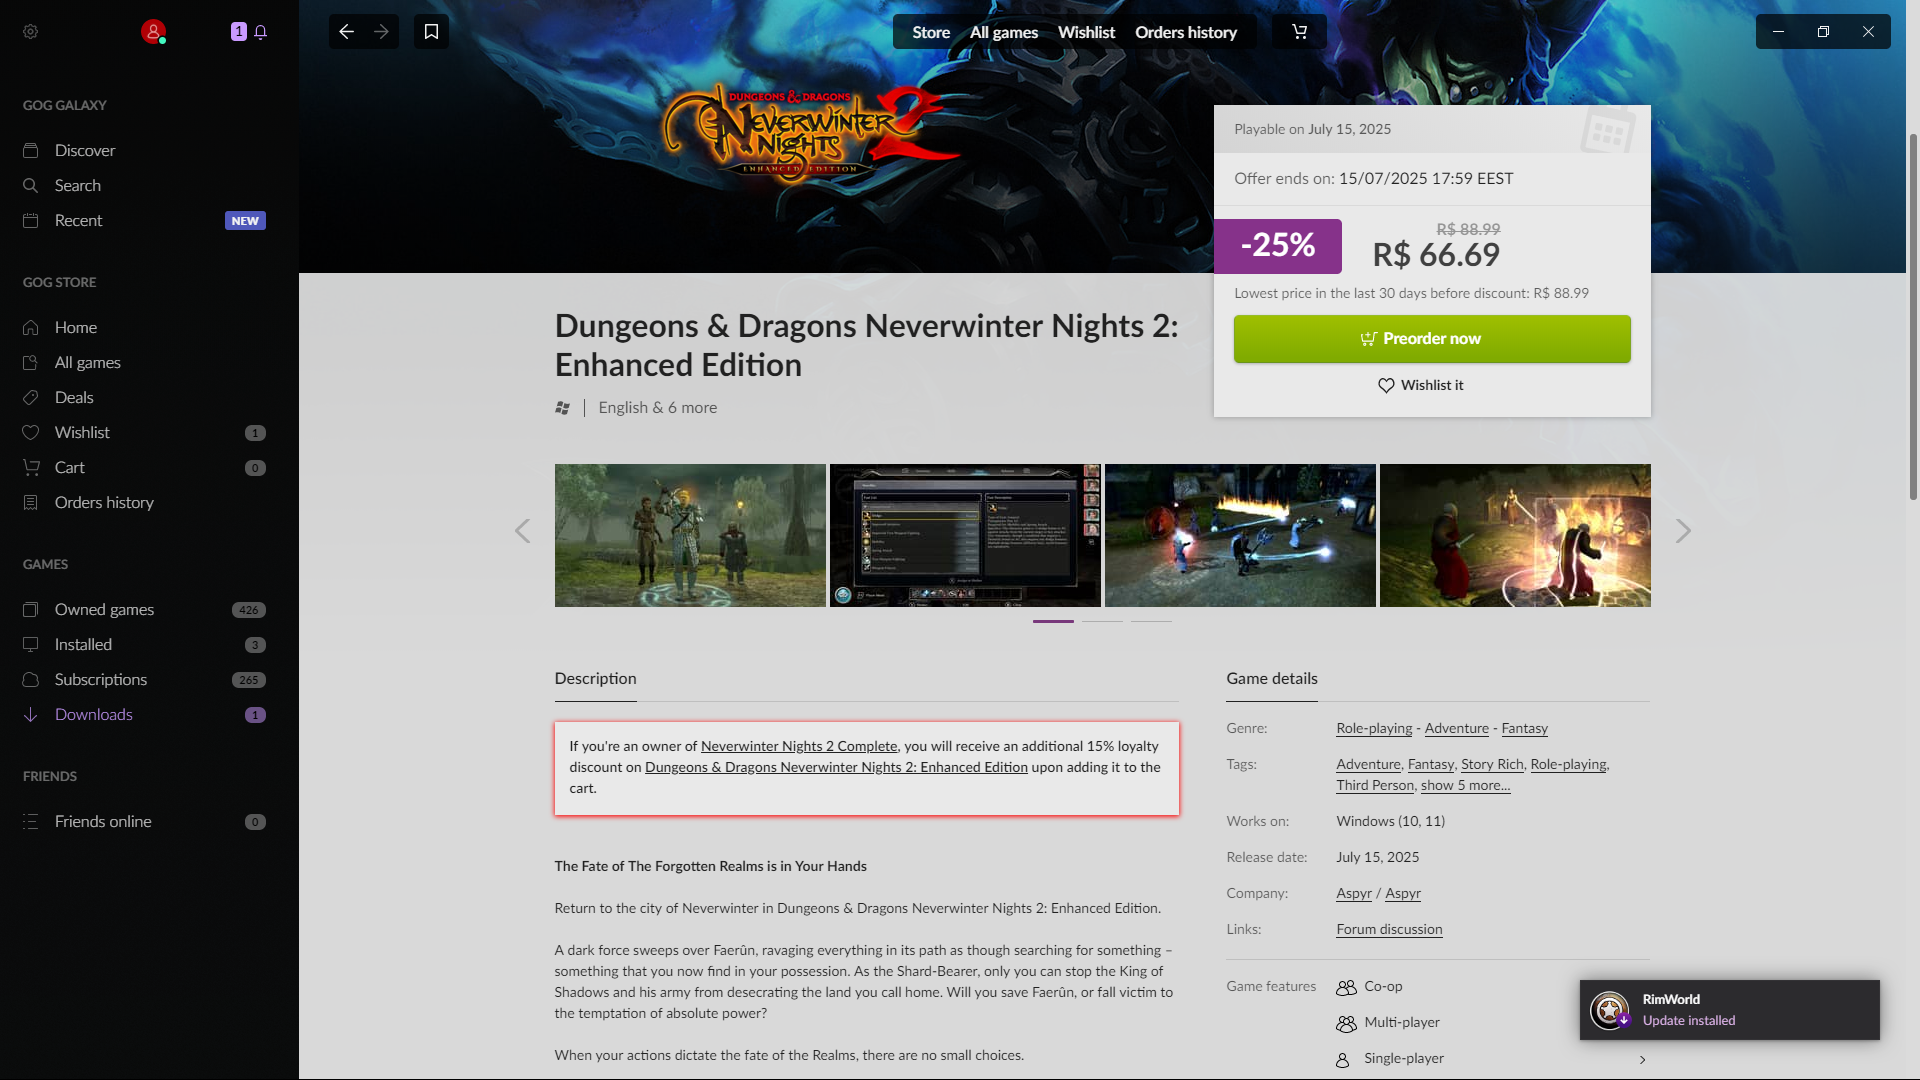Show next screenshots with right chevron

(x=1683, y=531)
